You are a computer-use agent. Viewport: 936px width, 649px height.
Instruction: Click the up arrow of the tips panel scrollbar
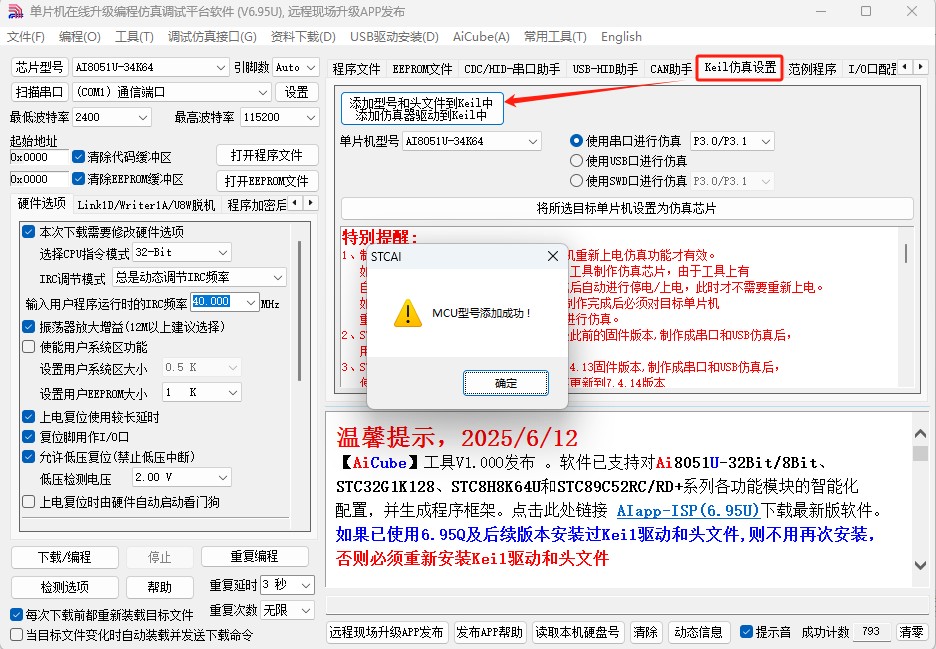tap(920, 434)
